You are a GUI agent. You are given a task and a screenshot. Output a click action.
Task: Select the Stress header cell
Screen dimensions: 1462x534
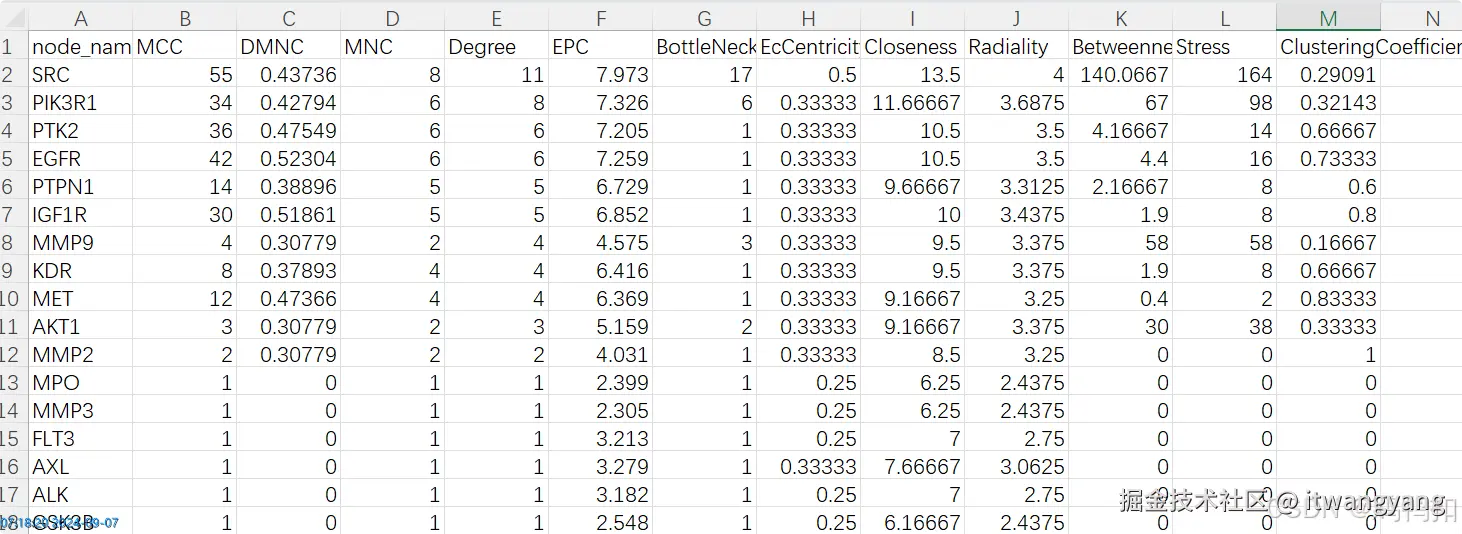[x=1224, y=47]
